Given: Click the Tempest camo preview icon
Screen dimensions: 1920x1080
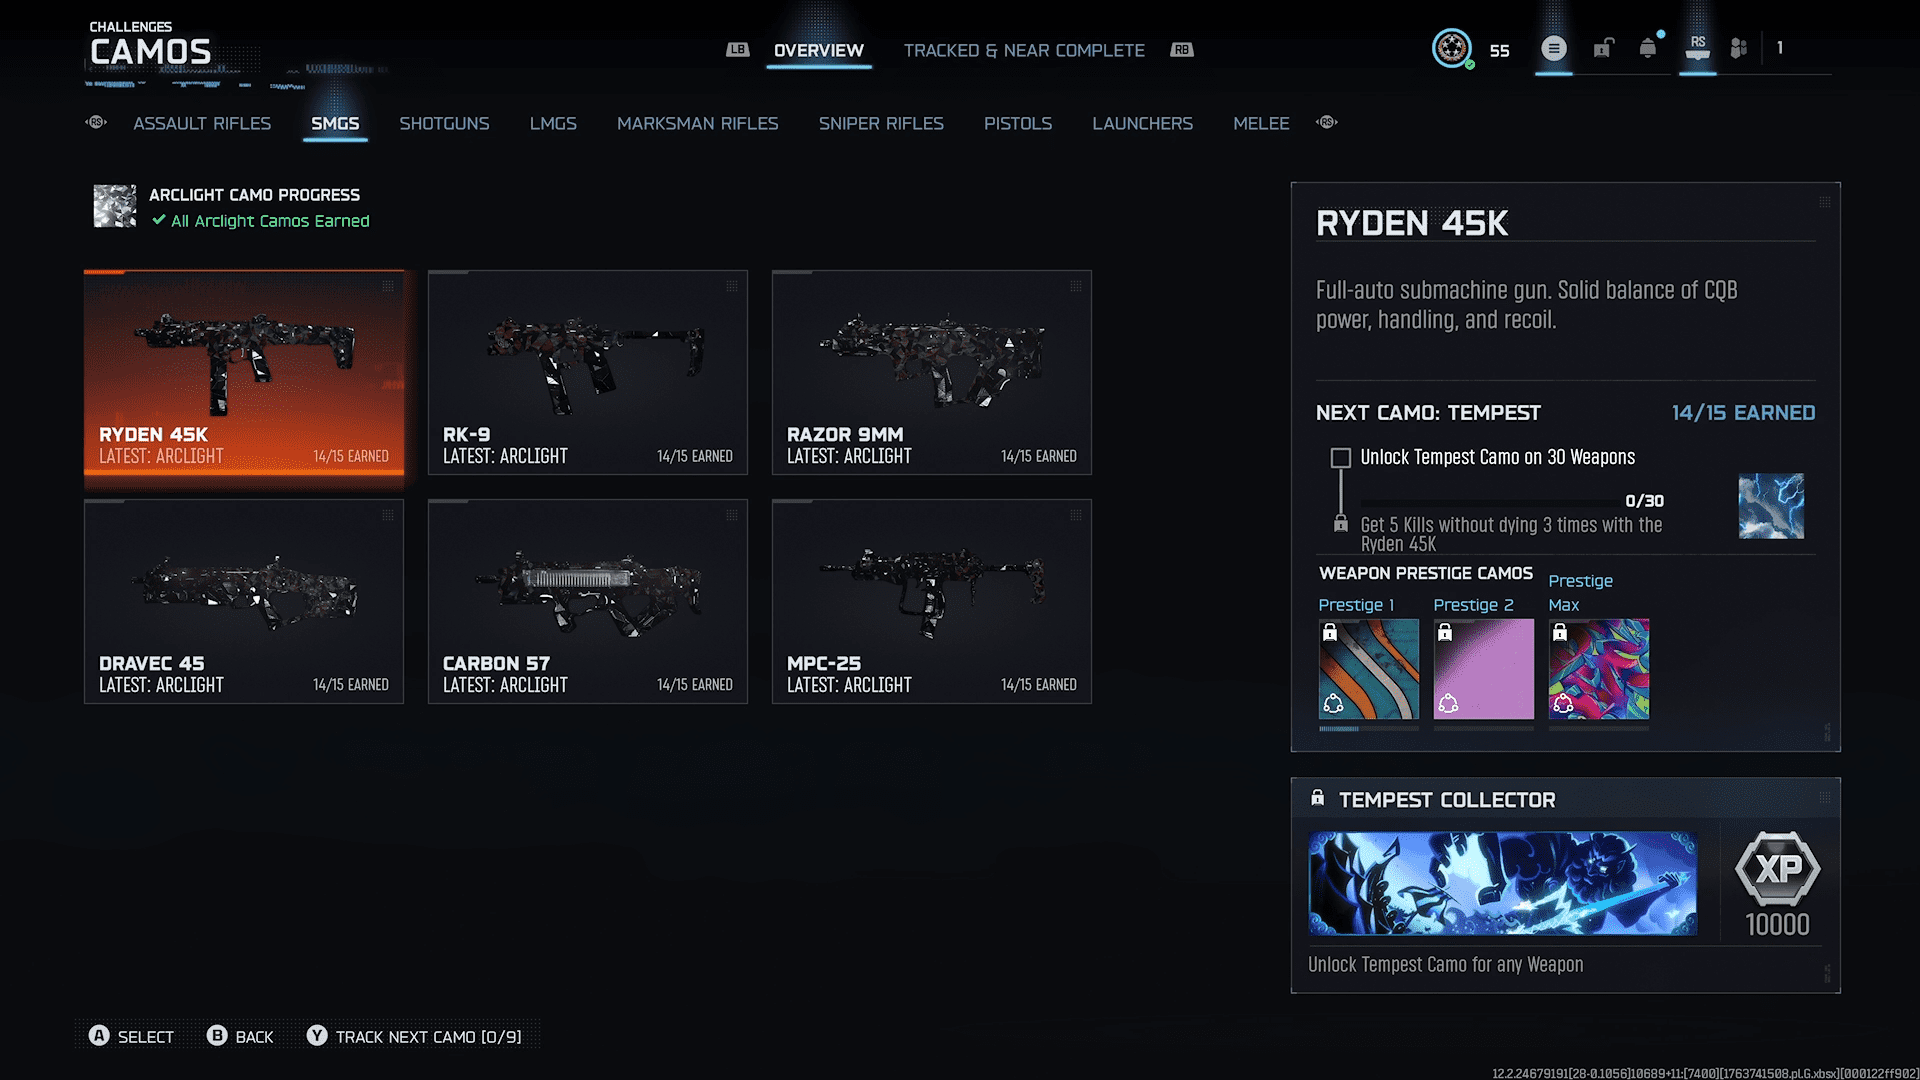Looking at the screenshot, I should 1771,506.
